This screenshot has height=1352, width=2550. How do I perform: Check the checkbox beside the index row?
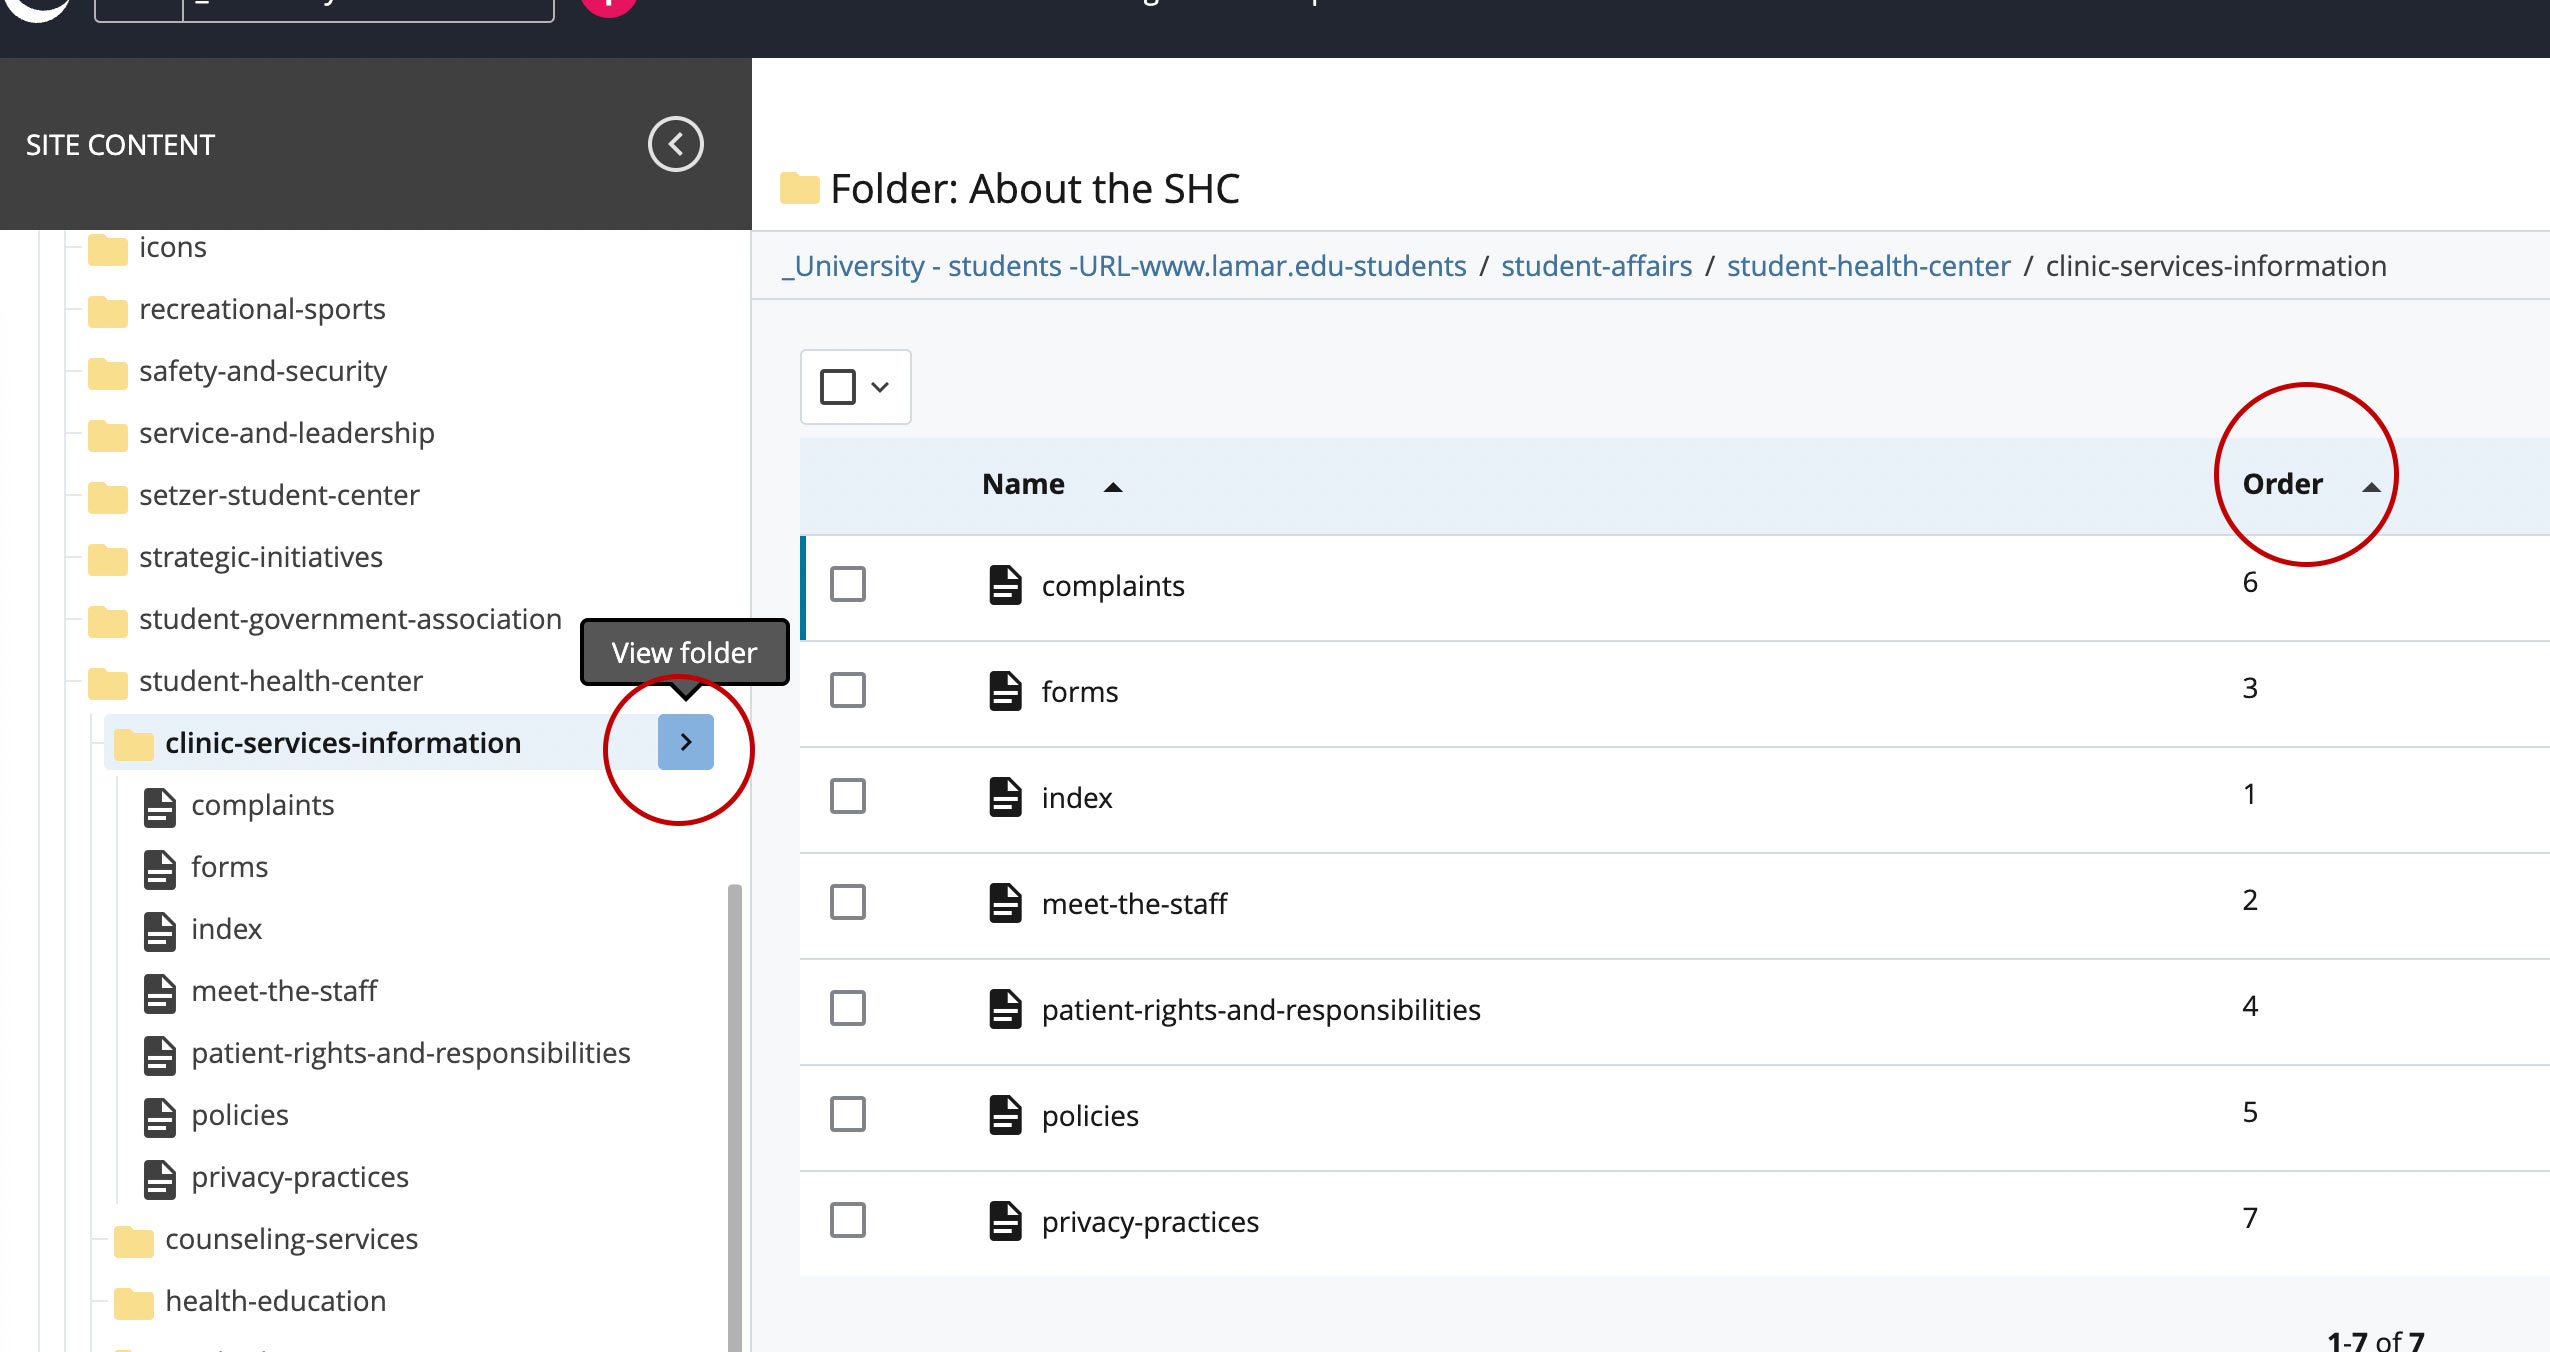tap(847, 797)
